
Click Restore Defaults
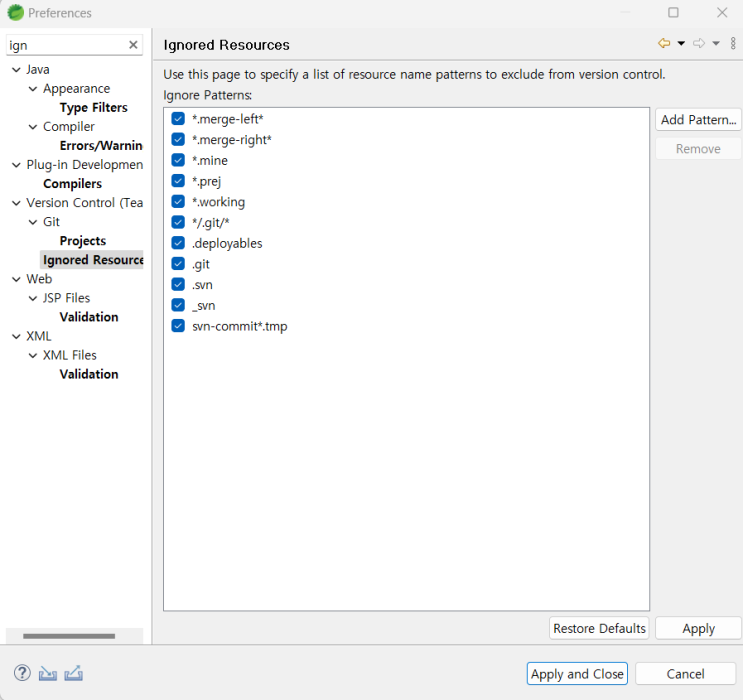(x=599, y=628)
